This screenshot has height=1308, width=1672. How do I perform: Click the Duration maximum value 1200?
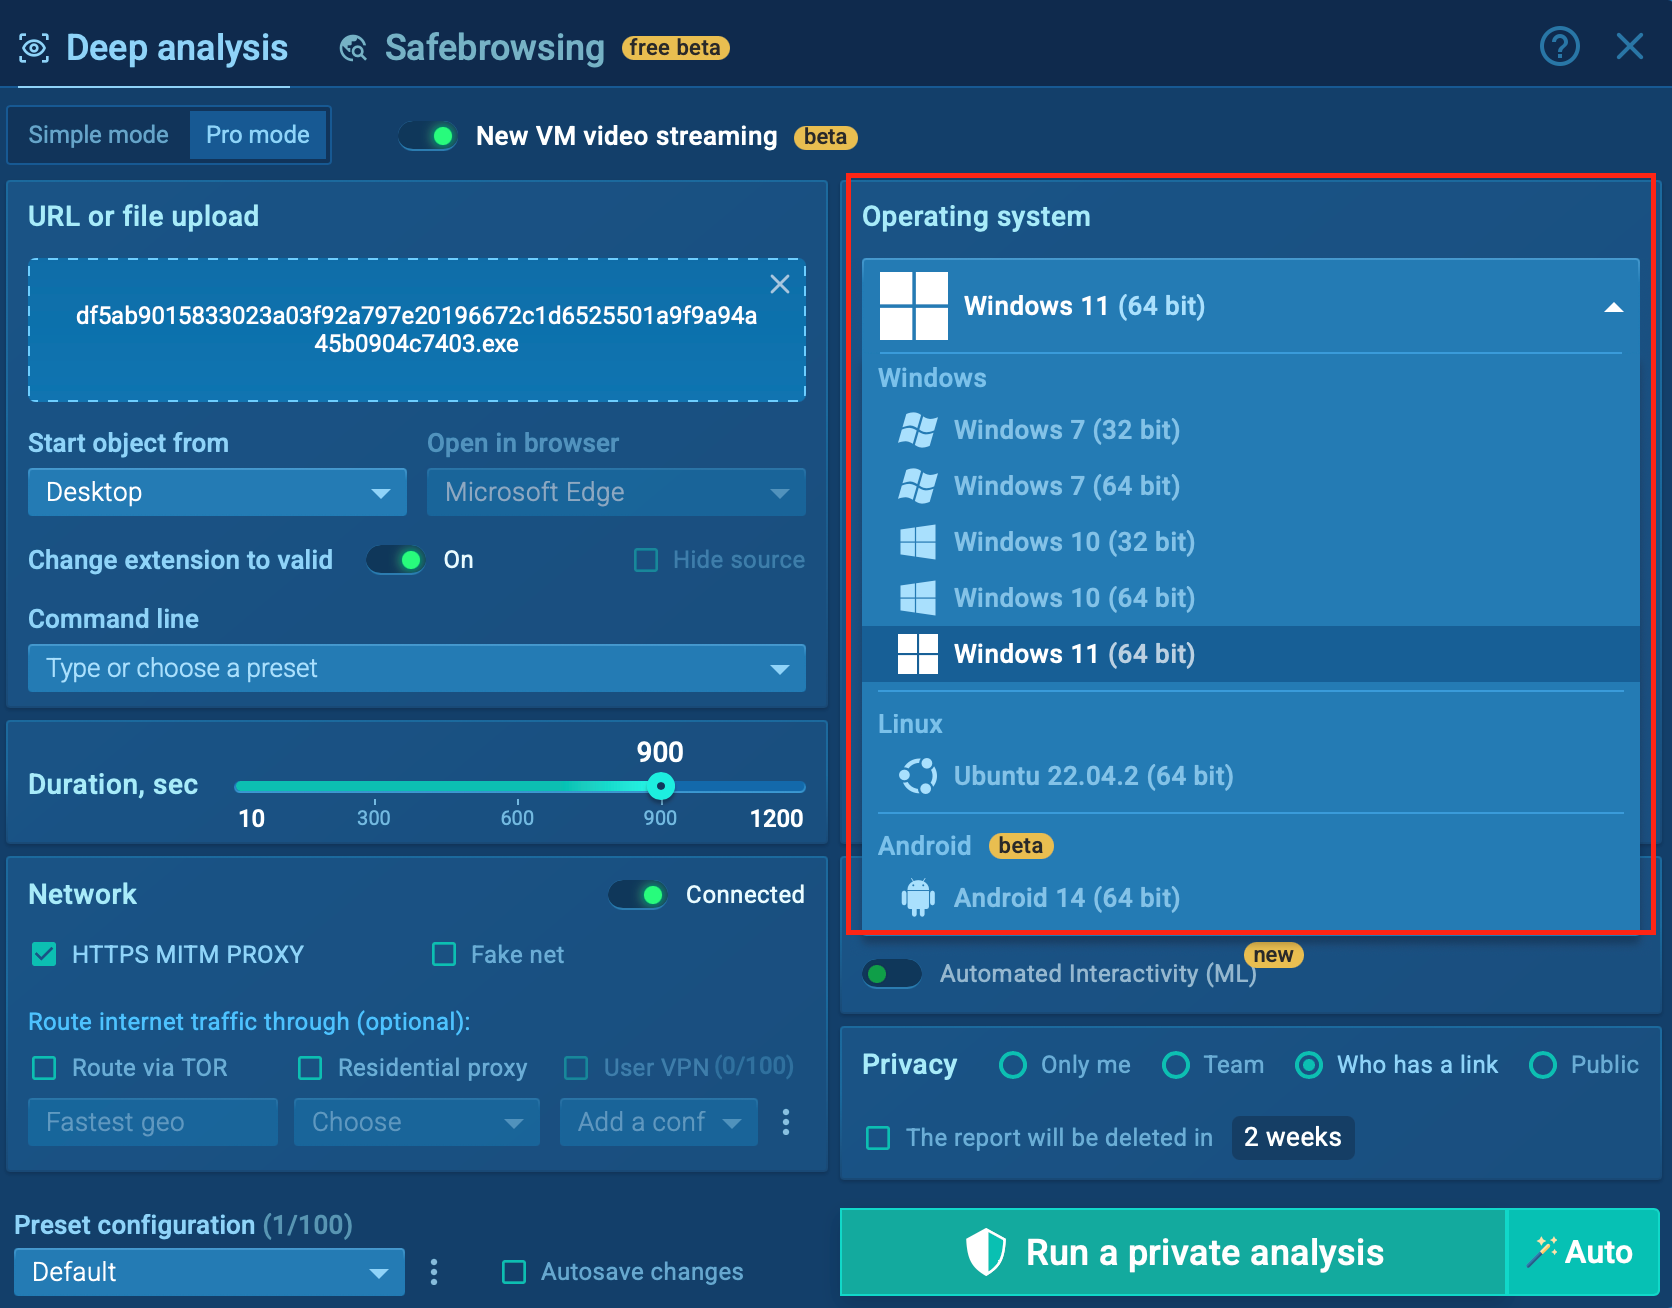click(x=776, y=819)
